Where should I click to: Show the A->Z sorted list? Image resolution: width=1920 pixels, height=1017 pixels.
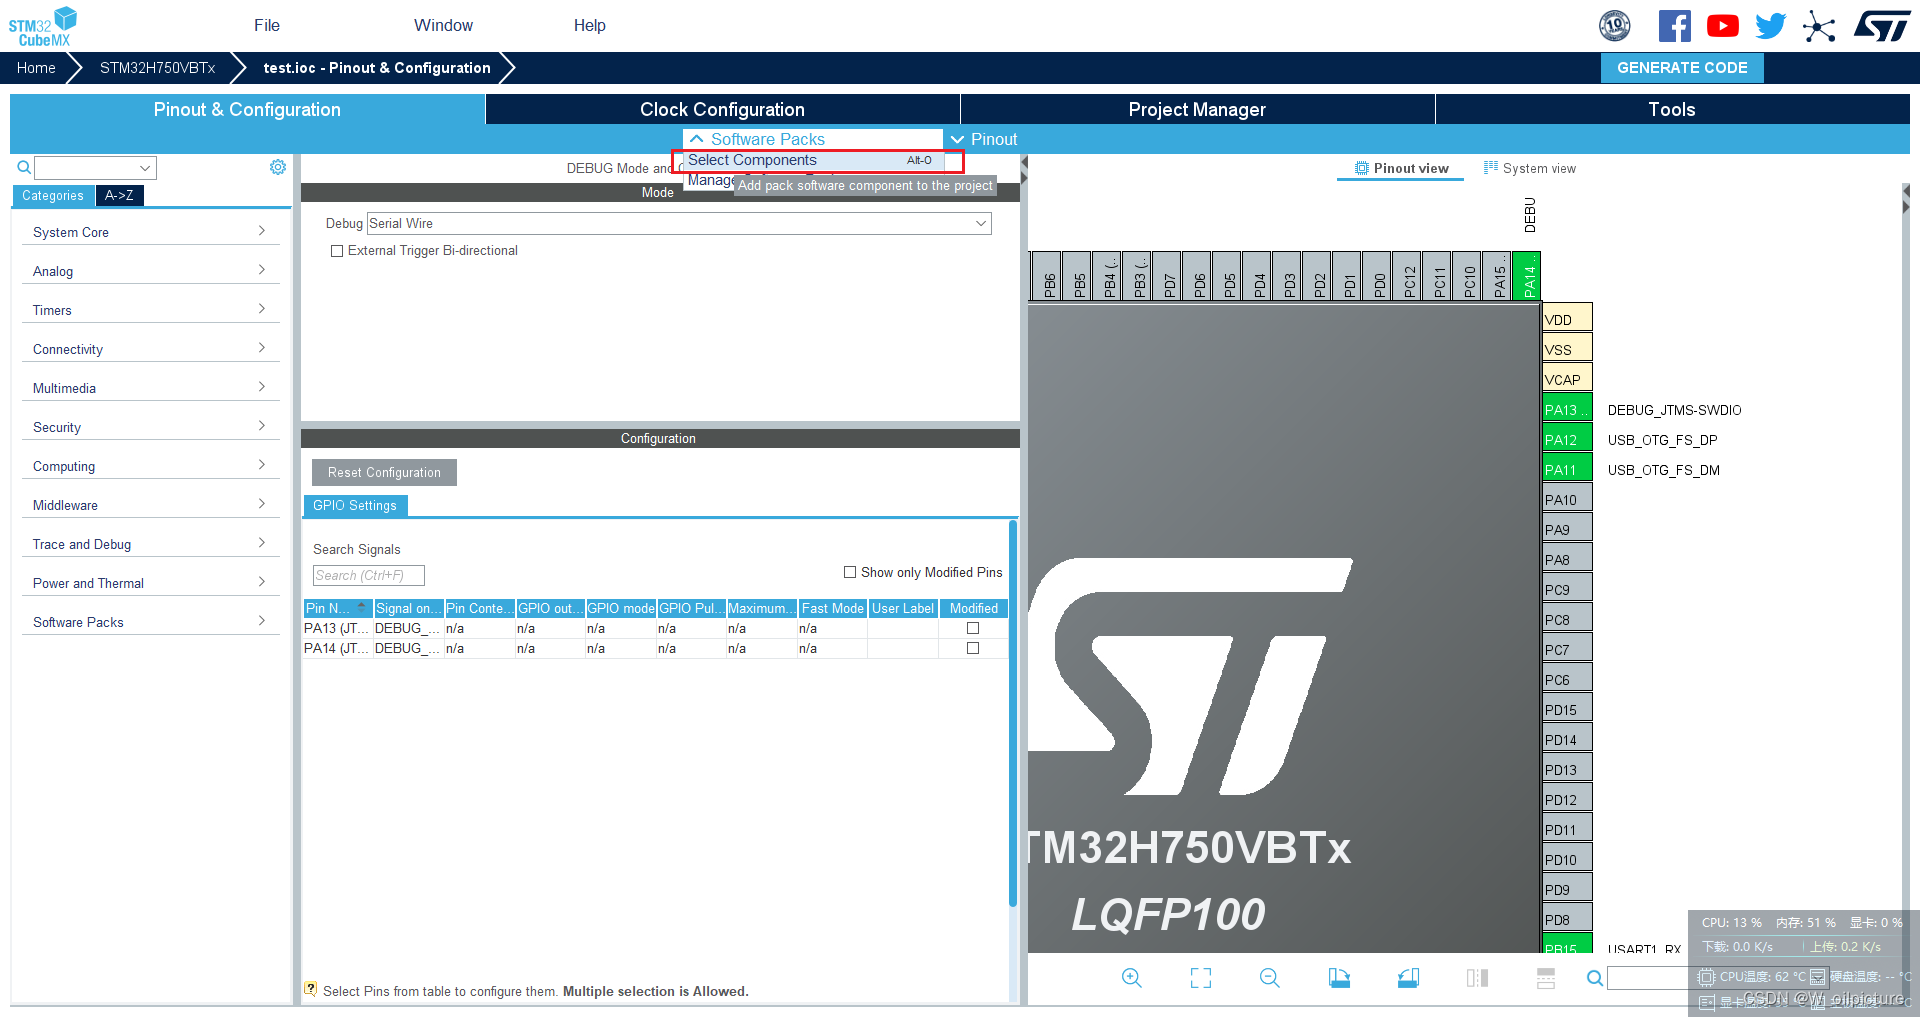120,196
